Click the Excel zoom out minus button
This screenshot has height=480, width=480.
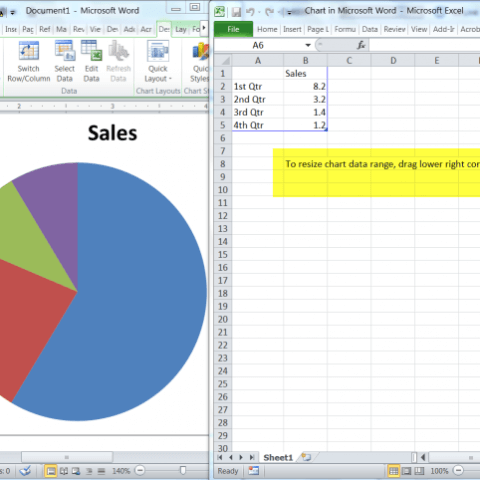[459, 471]
